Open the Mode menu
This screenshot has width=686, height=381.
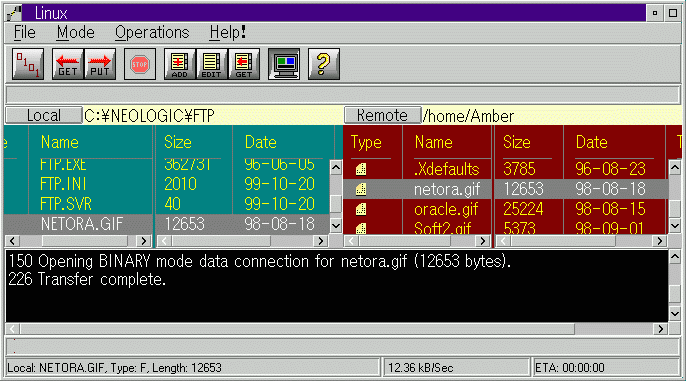click(76, 32)
